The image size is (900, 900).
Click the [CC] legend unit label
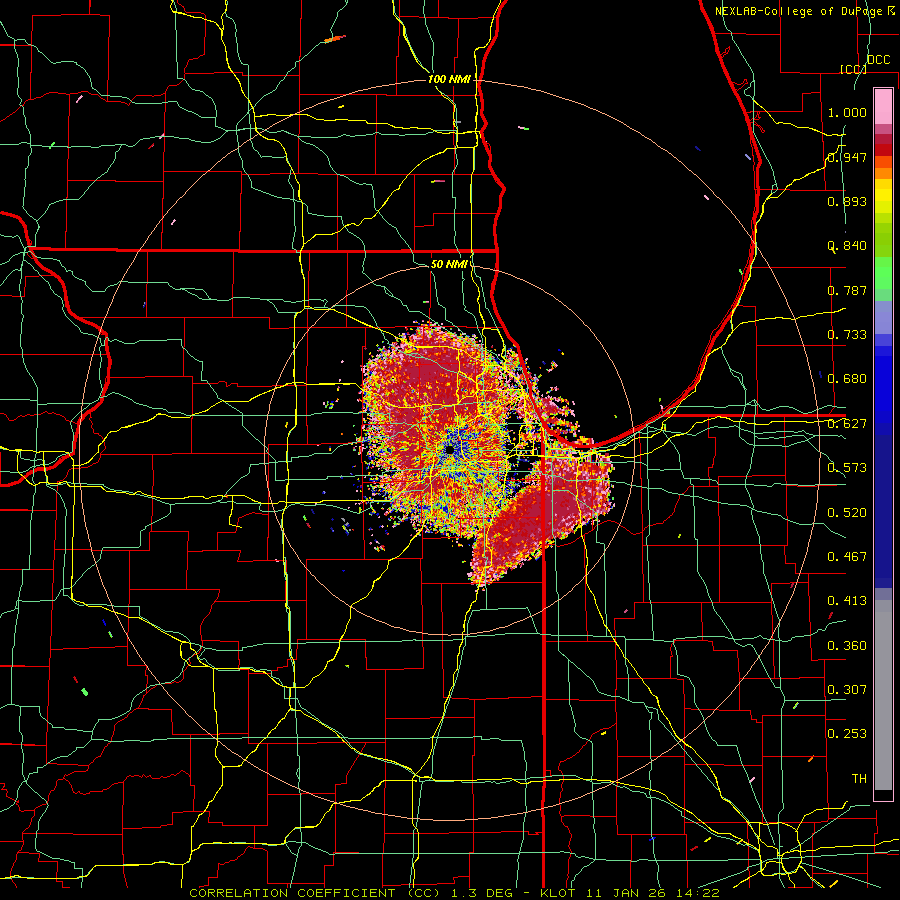[x=853, y=69]
